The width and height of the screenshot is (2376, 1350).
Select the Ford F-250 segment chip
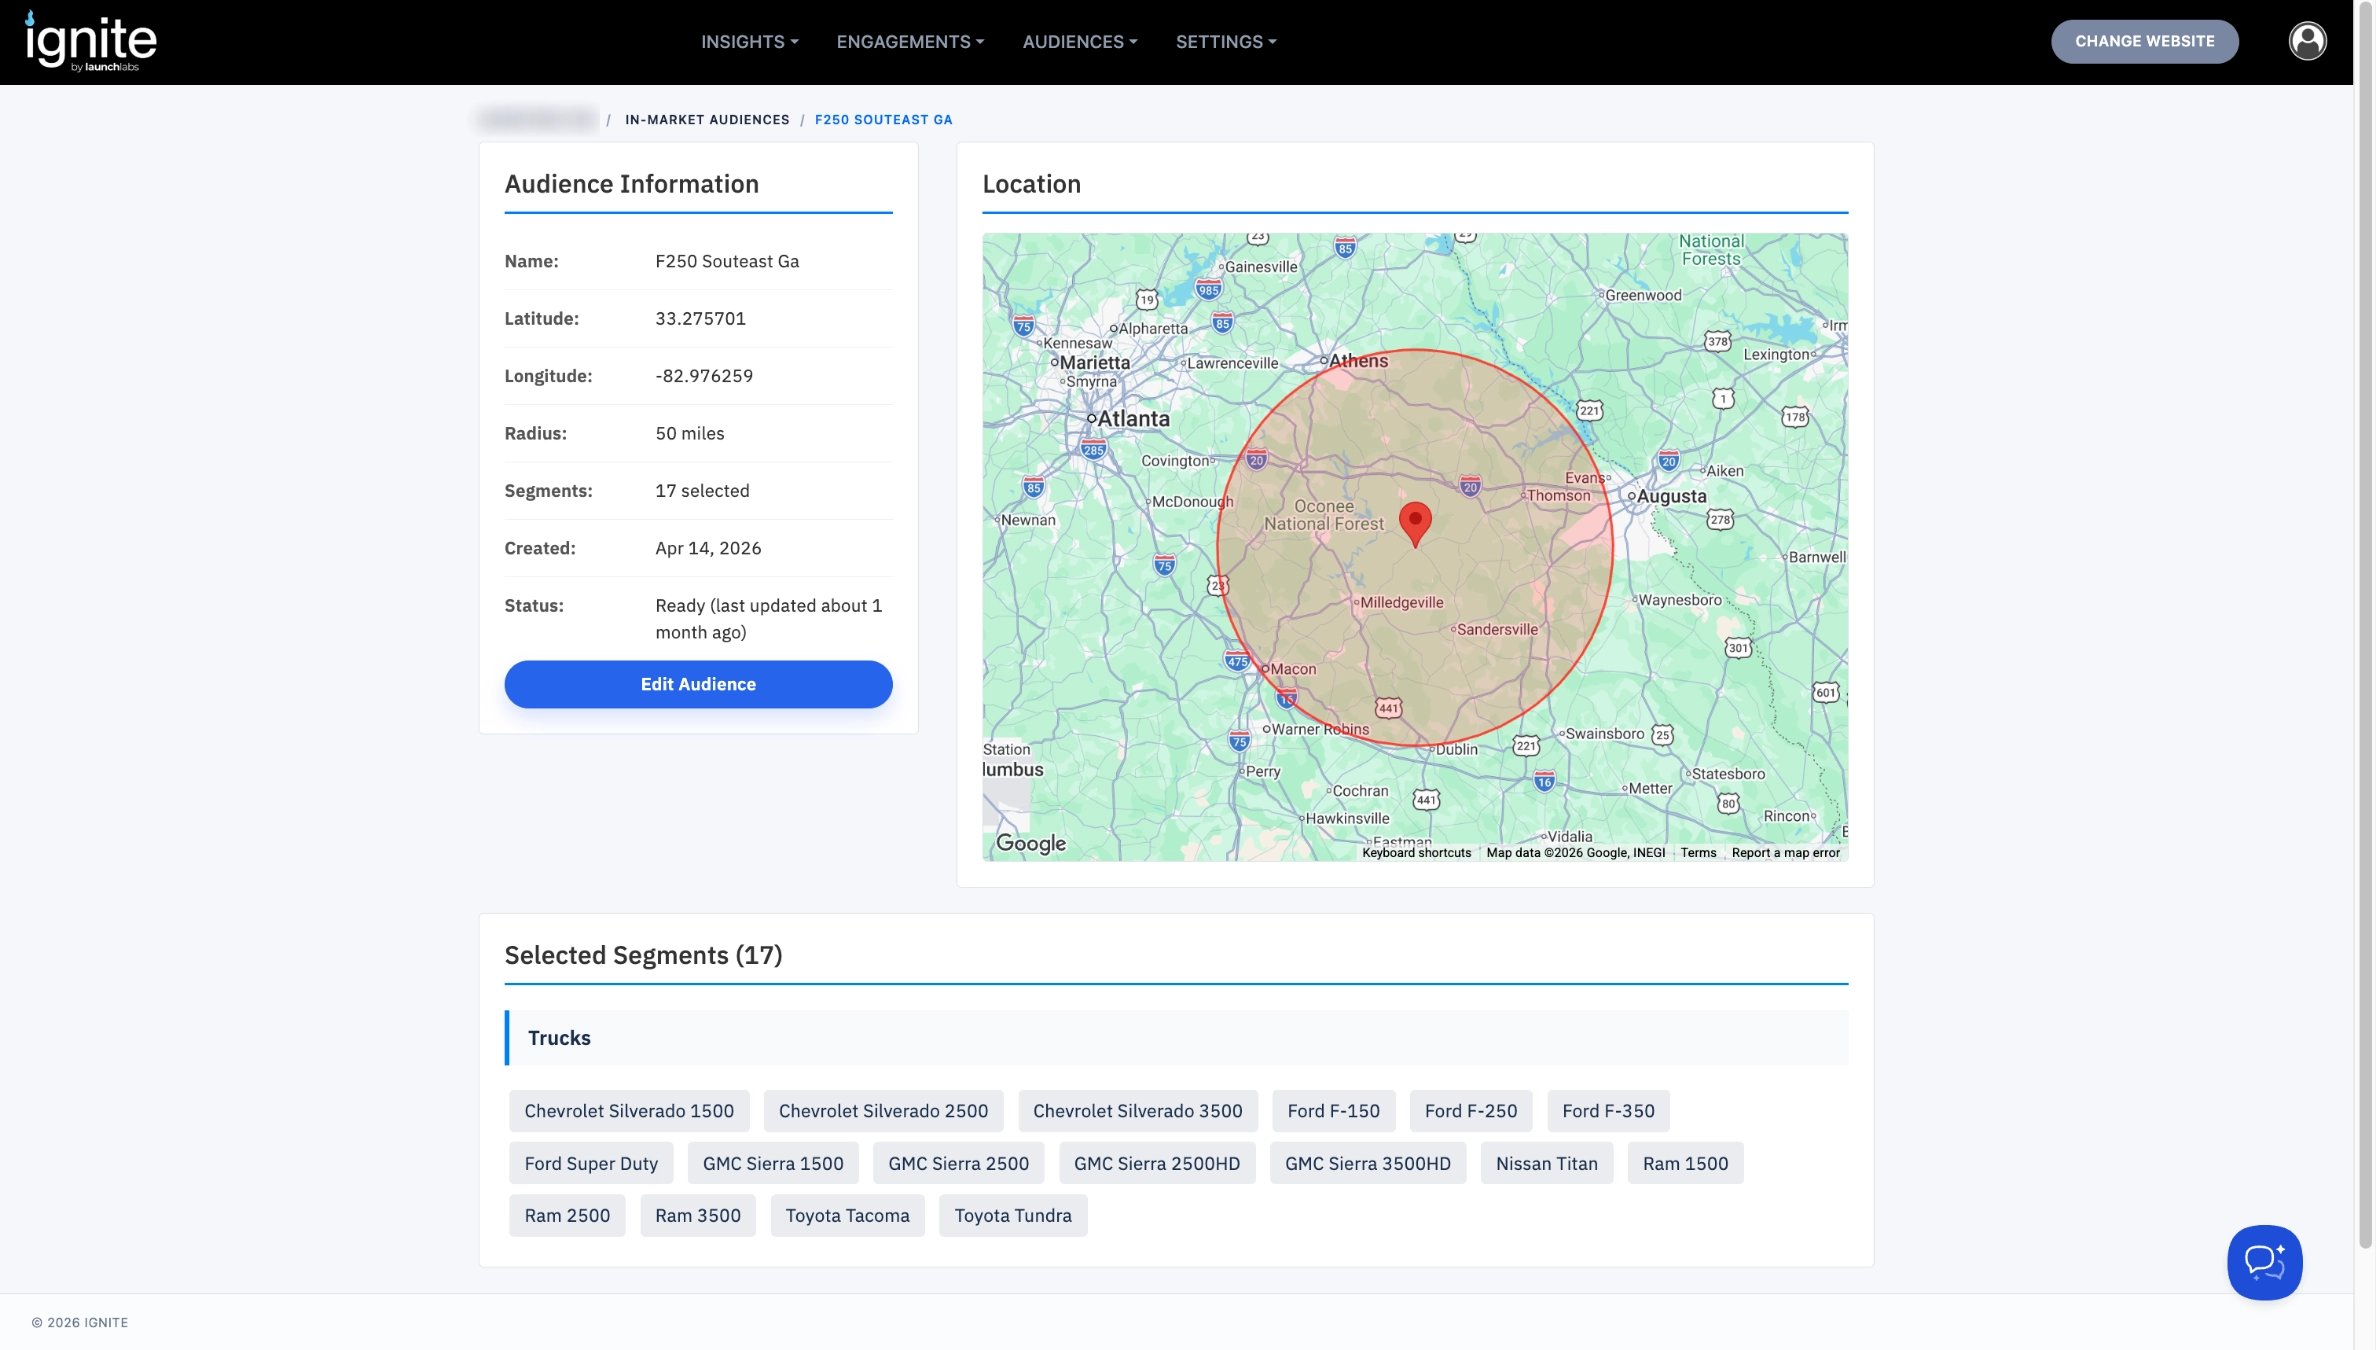pos(1470,1111)
